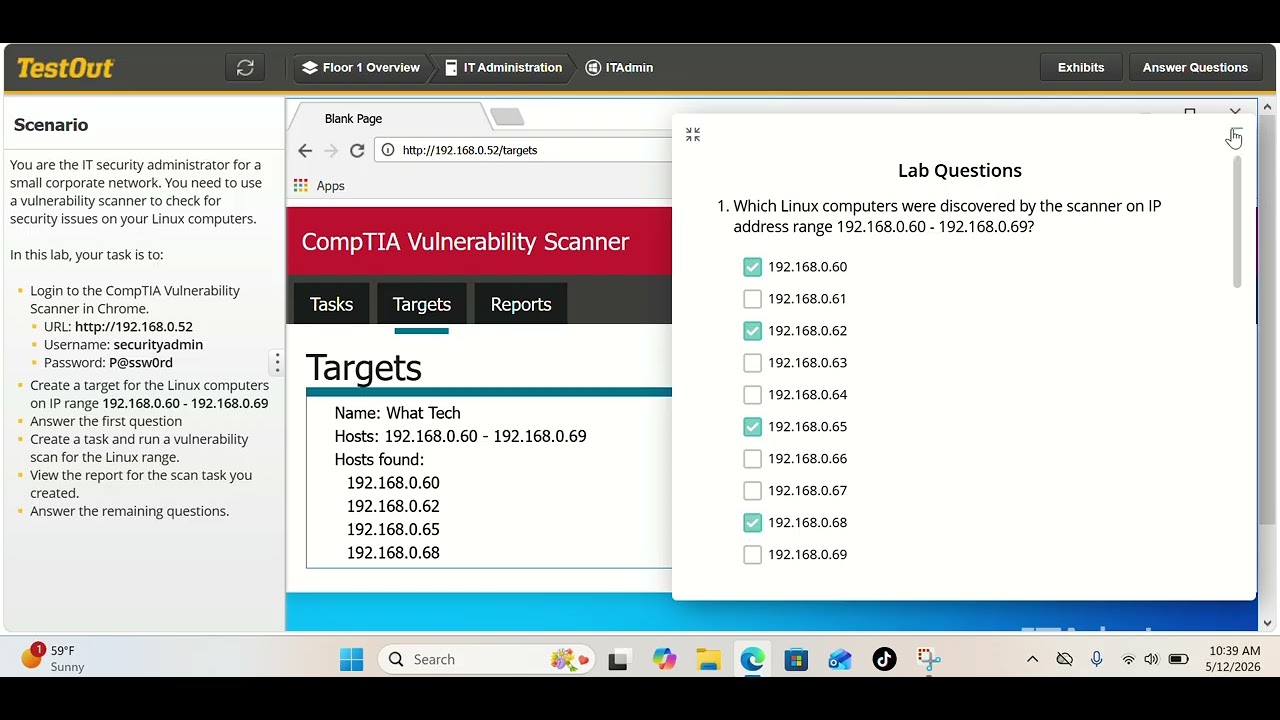Click the Scenario panel splitter handle
Viewport: 1280px width, 720px height.
click(277, 362)
